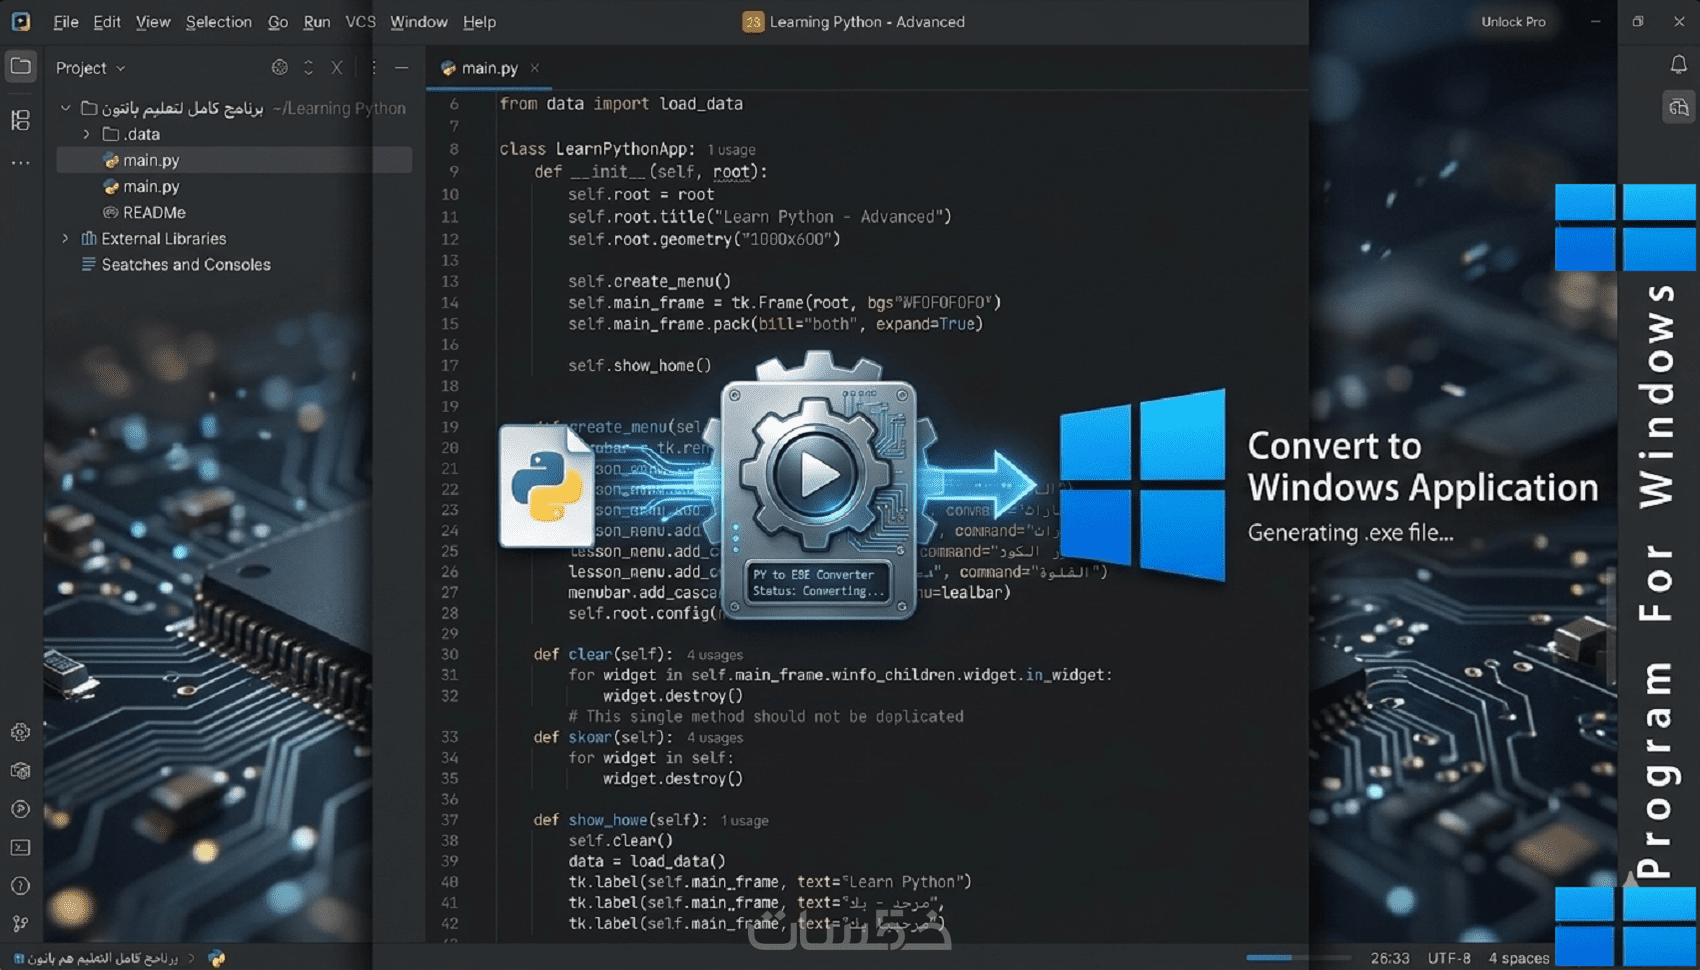The width and height of the screenshot is (1700, 970).
Task: Open the Problems tool window icon
Action: [21, 886]
